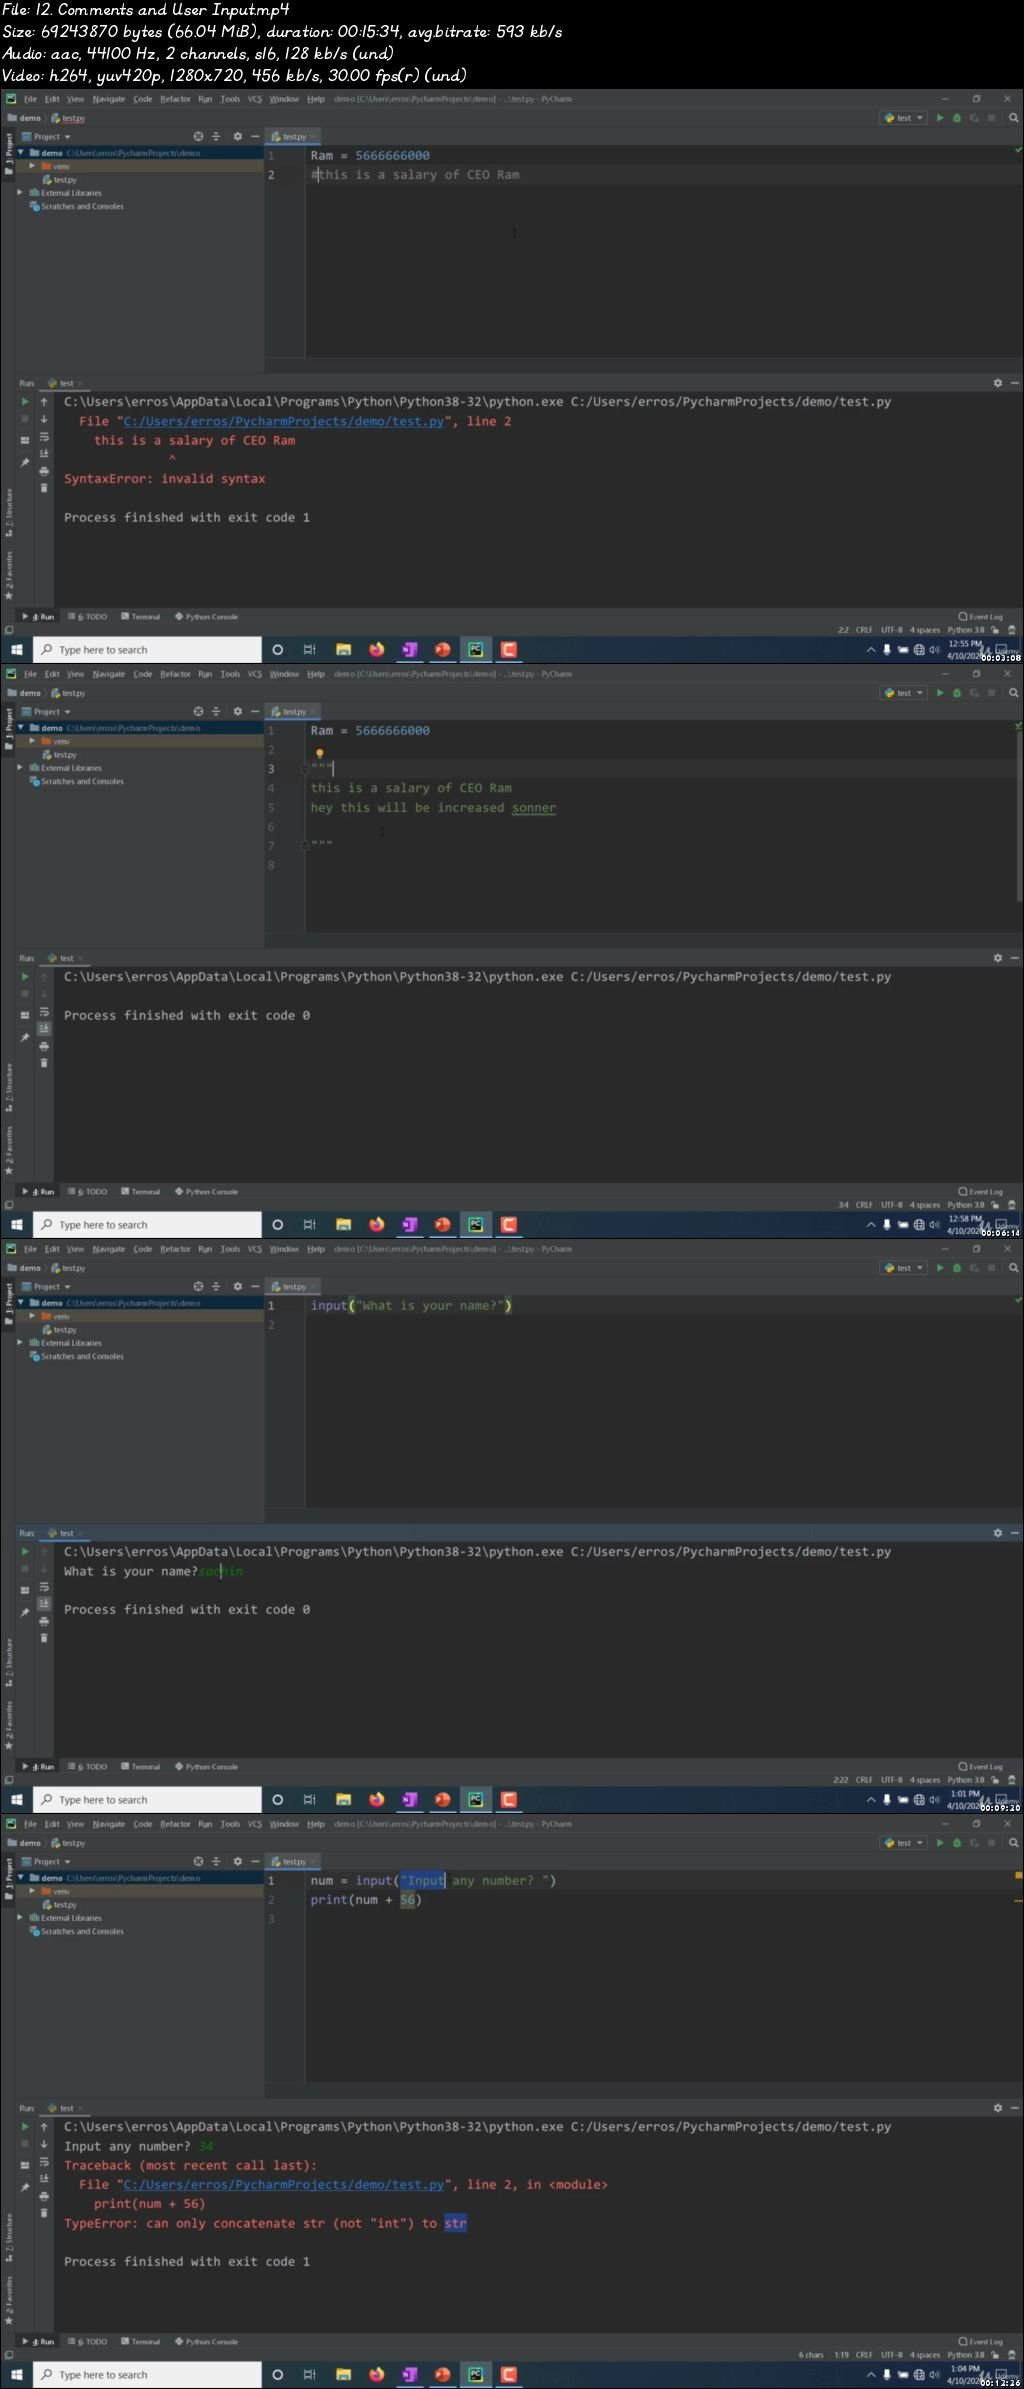Open the Python Console tab in the TypeError frame
Image resolution: width=1024 pixels, height=2389 pixels.
tap(206, 2342)
